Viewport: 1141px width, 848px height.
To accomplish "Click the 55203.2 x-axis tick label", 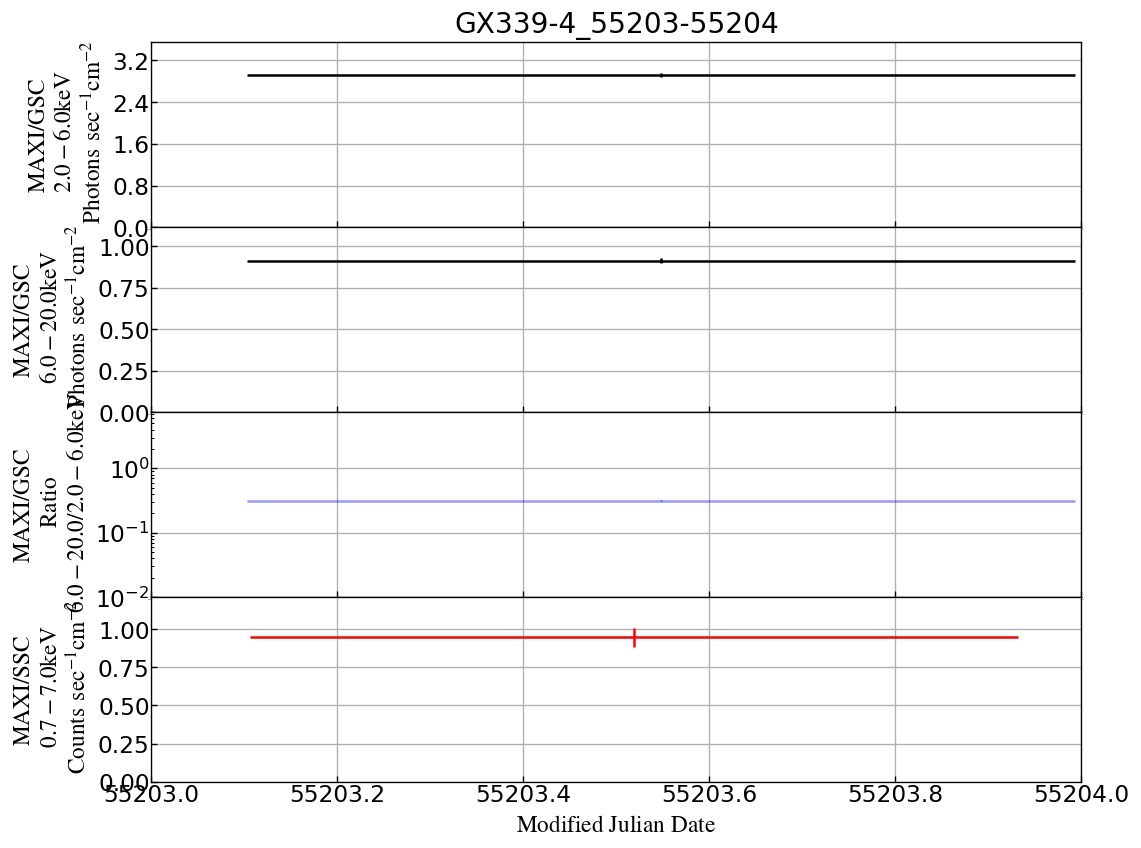I will 337,793.
